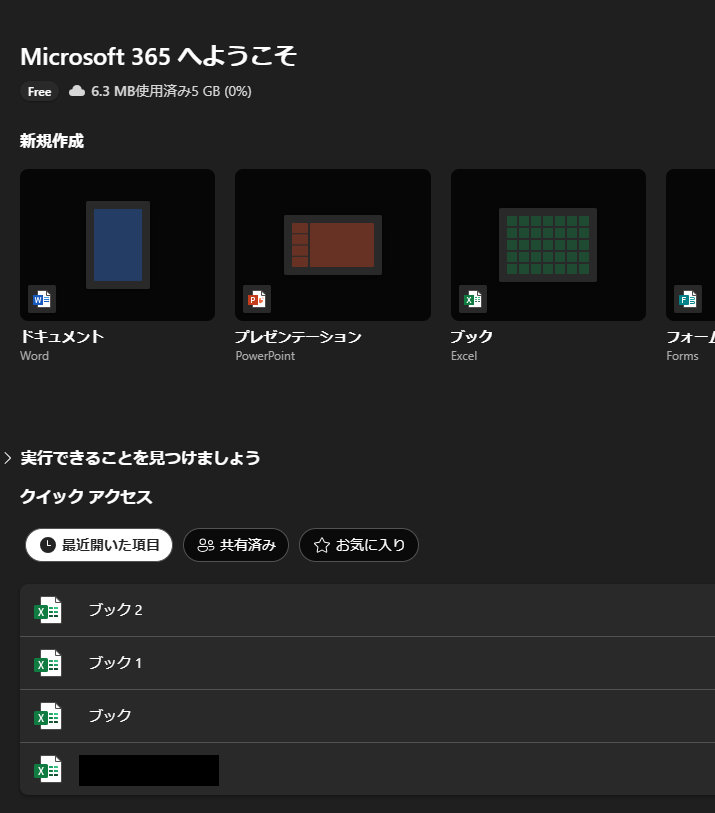Viewport: 715px width, 813px height.
Task: Click the ドキュメント label under Word card
Action: 62,337
